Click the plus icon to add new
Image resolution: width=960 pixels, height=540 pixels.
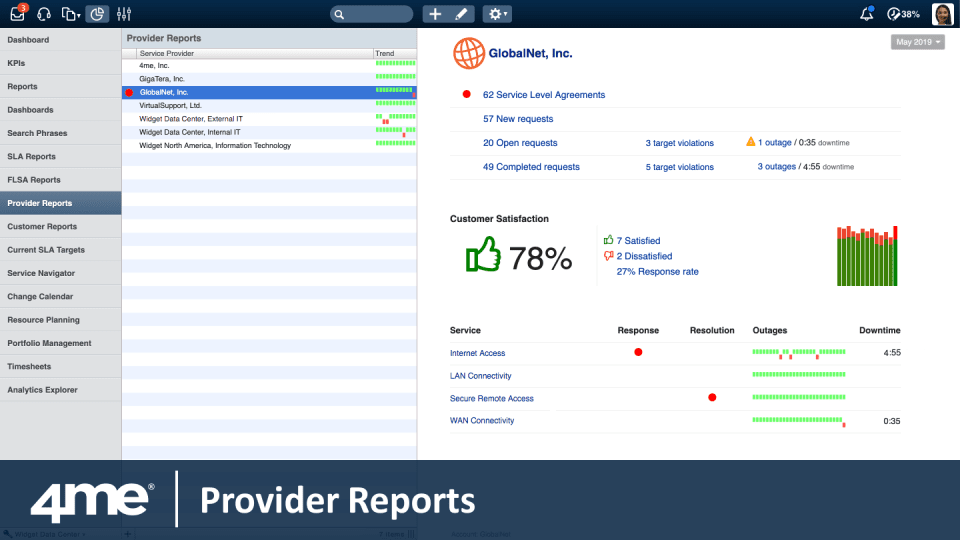[435, 14]
